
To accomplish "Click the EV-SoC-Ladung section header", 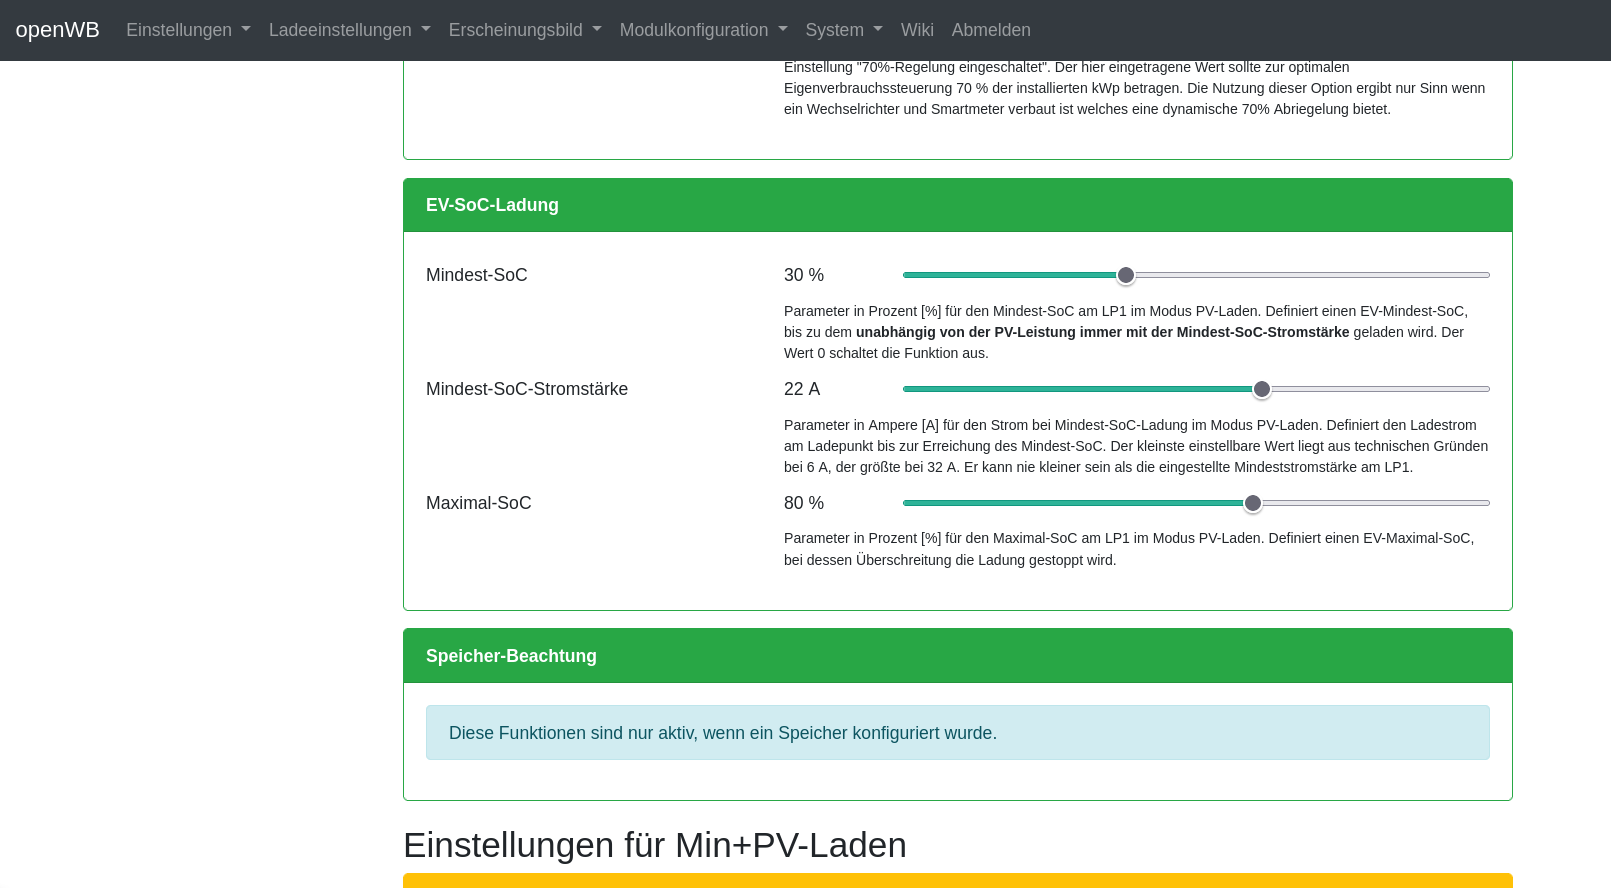I will click(958, 205).
